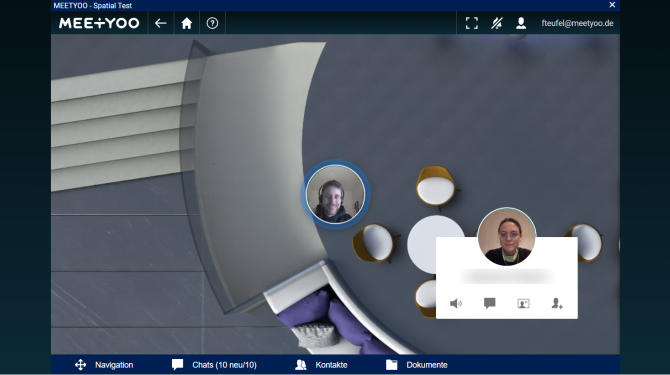This screenshot has width=670, height=375.
Task: Open Chats (10 neu/10) in bottom bar
Action: 214,365
